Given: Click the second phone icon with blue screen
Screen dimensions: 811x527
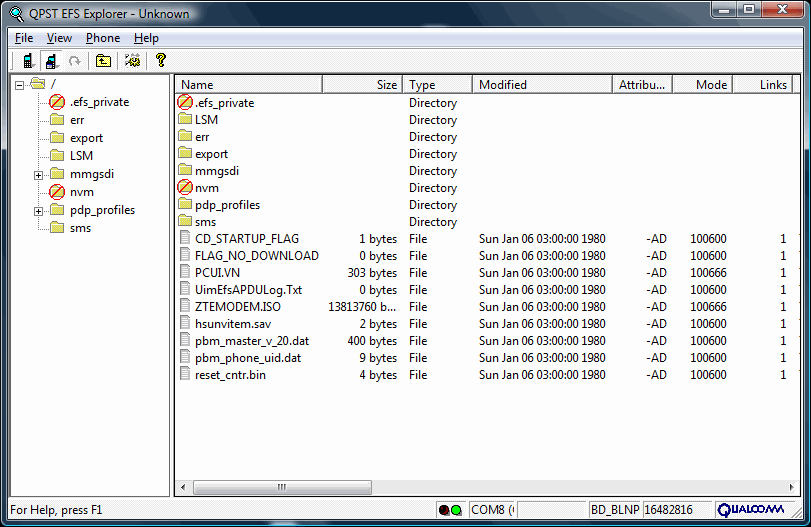Looking at the screenshot, I should [51, 61].
